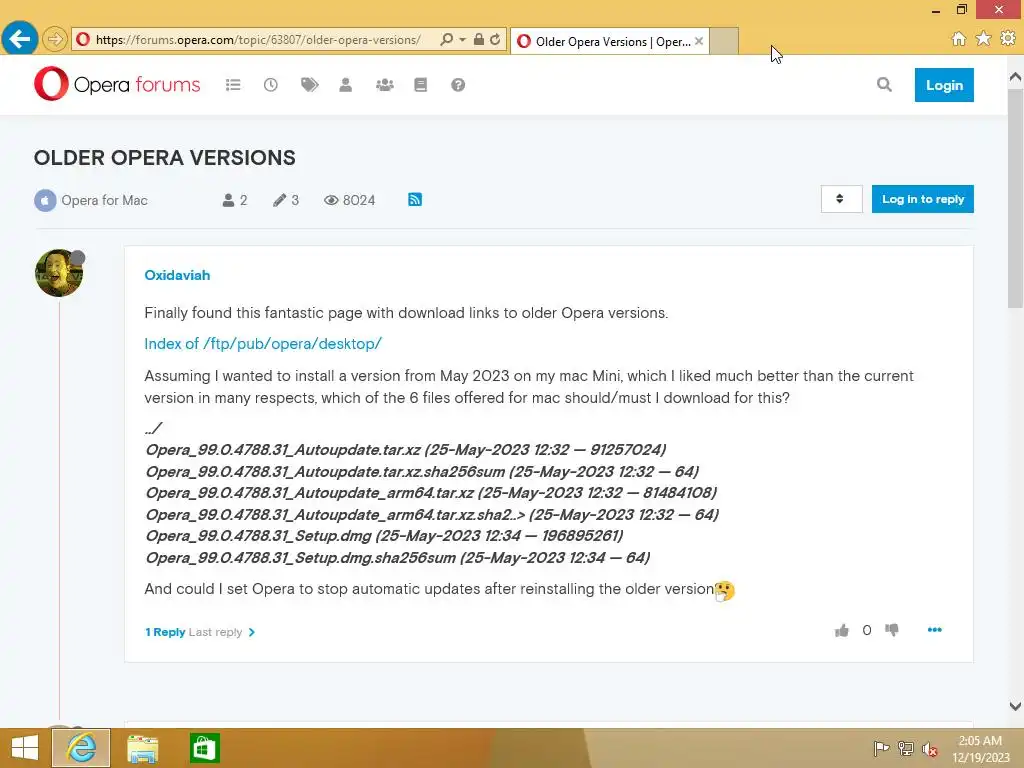Click the posts pencil icon showing 3
This screenshot has height=768, width=1024.
coord(280,200)
